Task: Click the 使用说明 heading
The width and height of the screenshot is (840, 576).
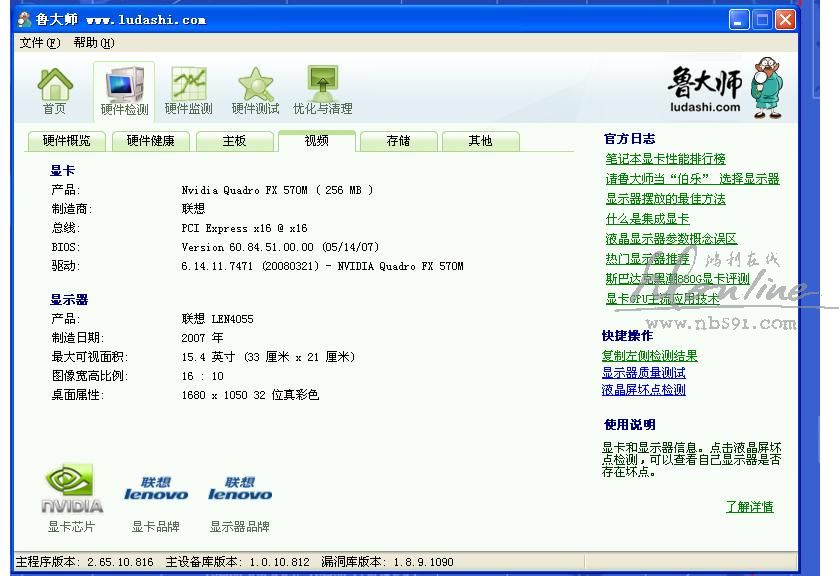Action: pos(629,425)
